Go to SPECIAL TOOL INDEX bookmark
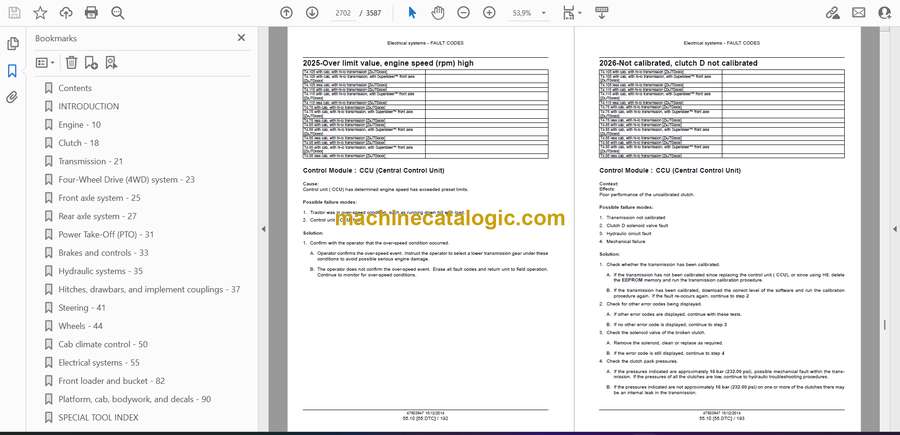This screenshot has width=900, height=435. pyautogui.click(x=98, y=418)
